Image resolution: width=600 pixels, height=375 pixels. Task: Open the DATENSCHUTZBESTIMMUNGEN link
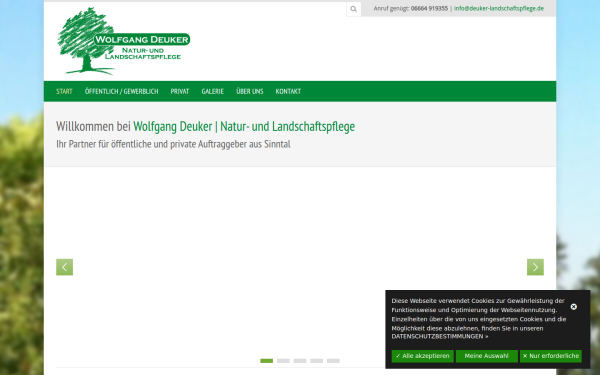pyautogui.click(x=440, y=337)
